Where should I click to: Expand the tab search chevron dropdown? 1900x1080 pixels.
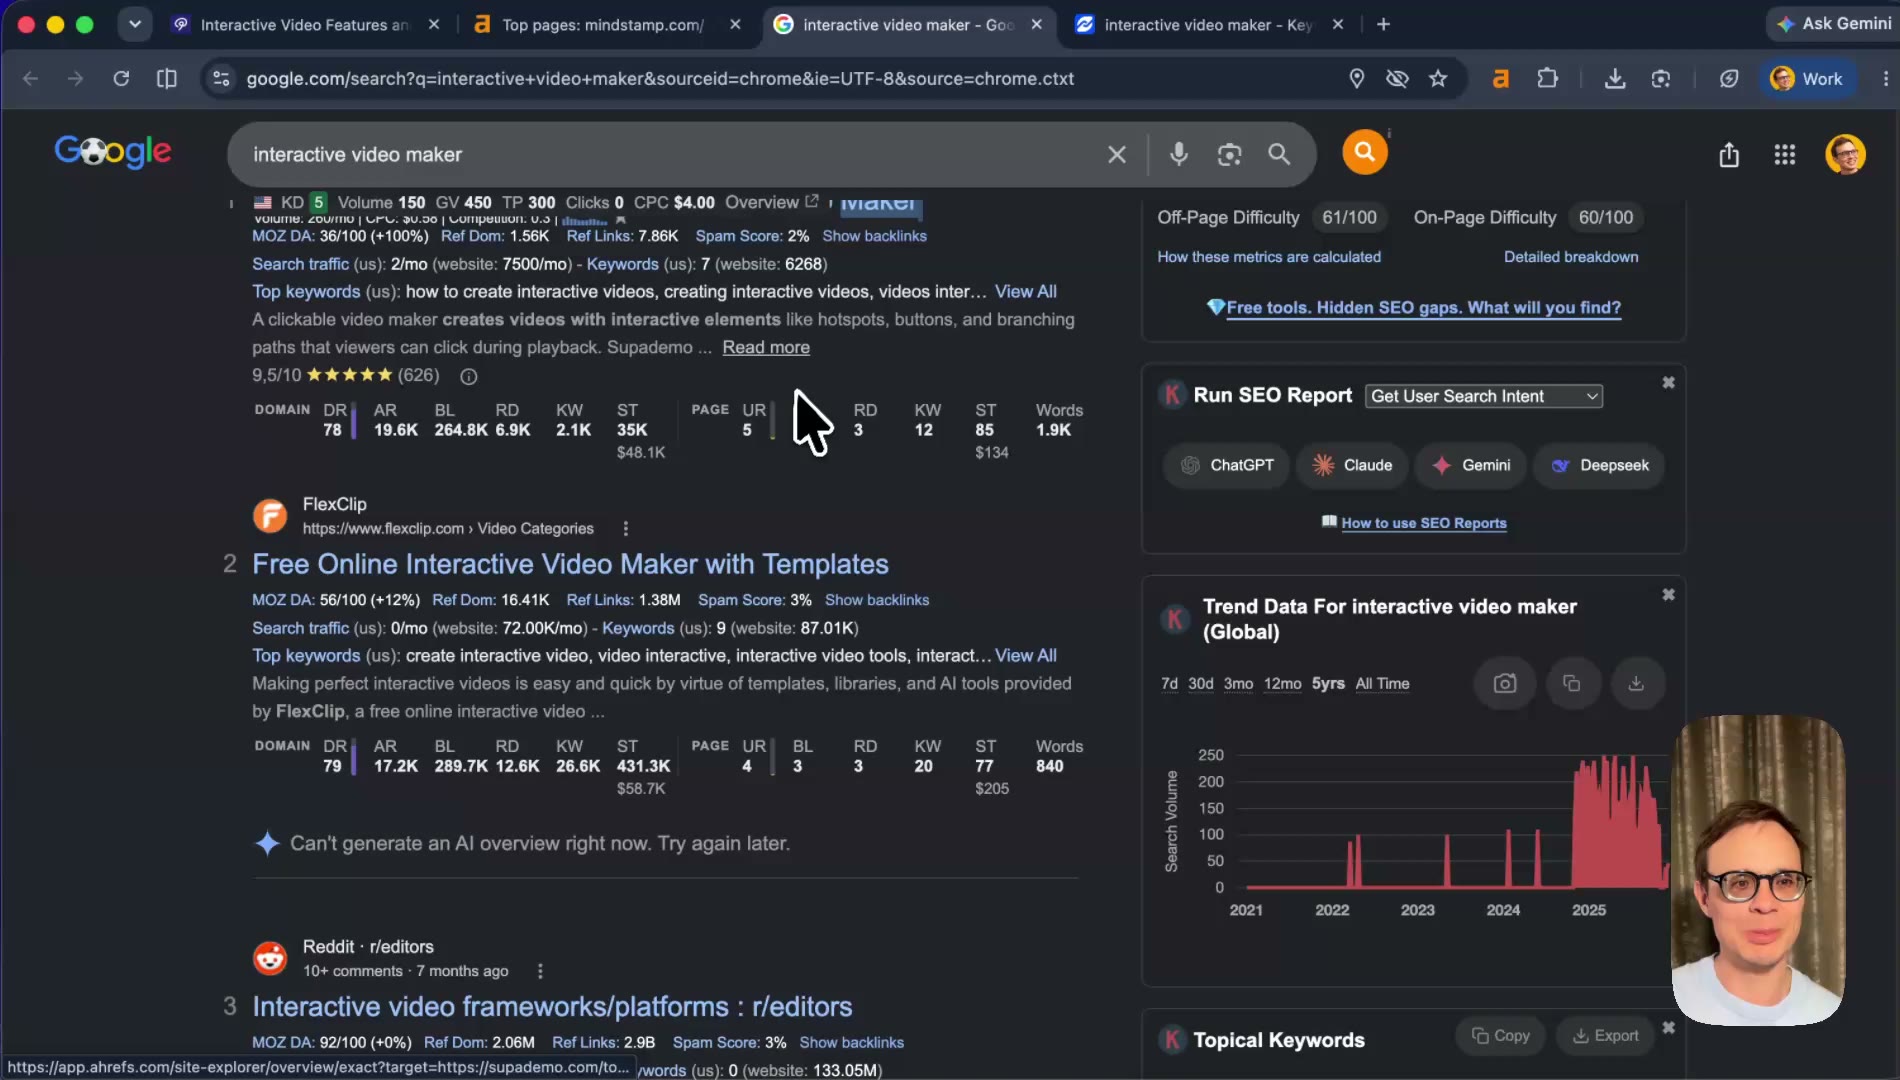tap(134, 24)
